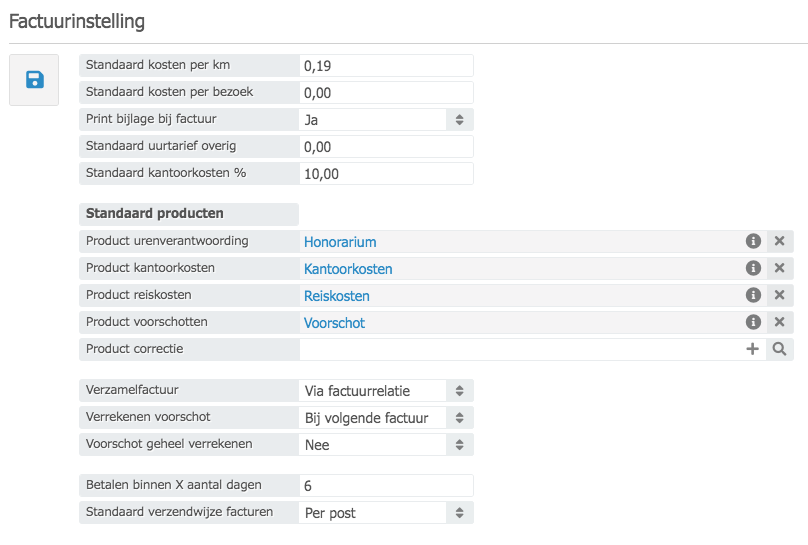This screenshot has height=545, width=808.
Task: Focus the Betalen binnen X aantal dagen field
Action: [x=386, y=485]
